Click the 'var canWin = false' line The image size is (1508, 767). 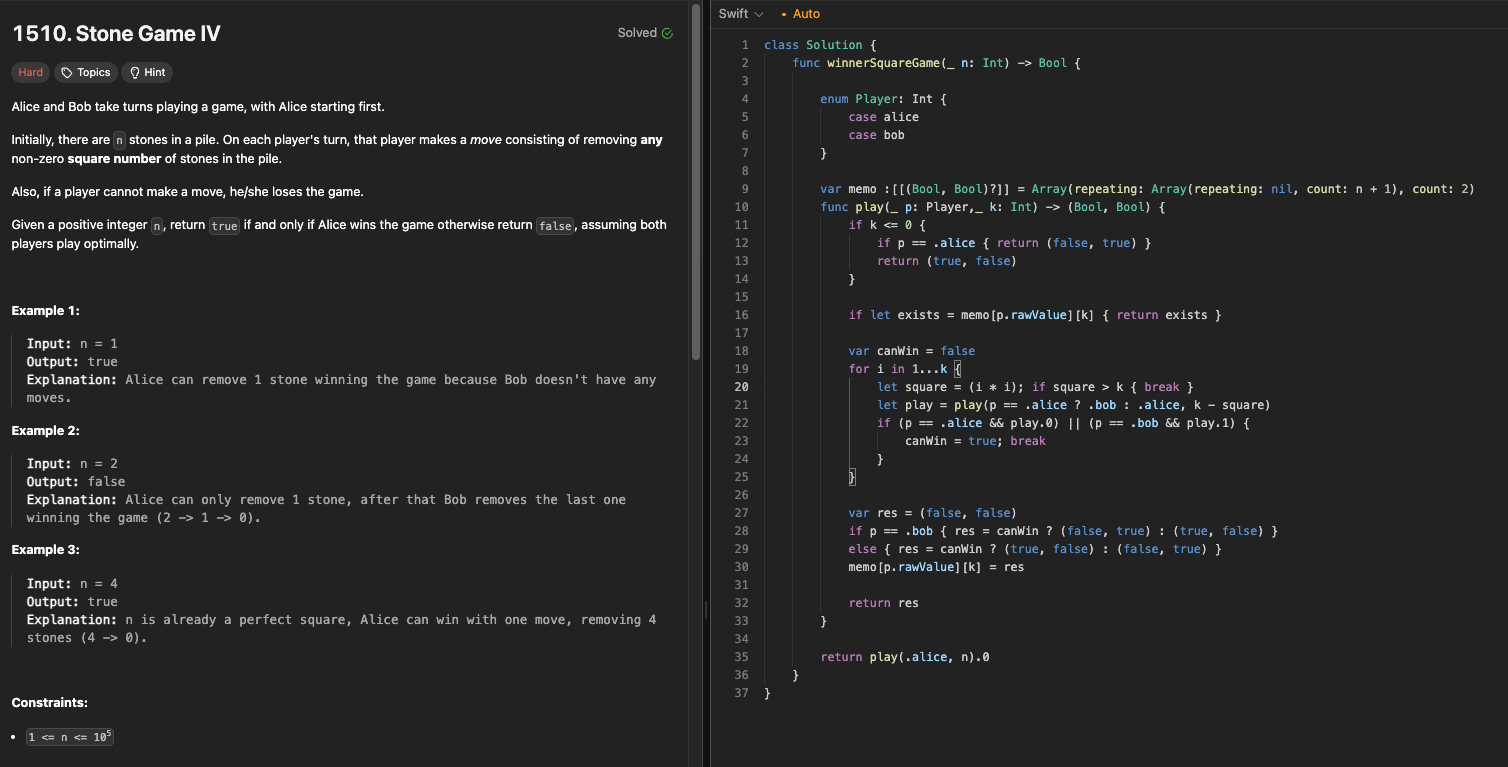click(x=911, y=351)
